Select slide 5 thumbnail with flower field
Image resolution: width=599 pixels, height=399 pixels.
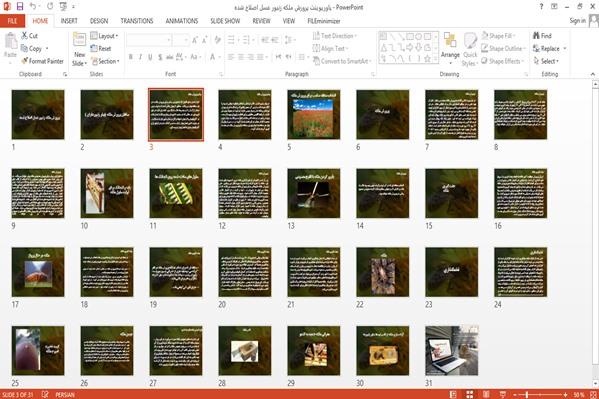314,115
